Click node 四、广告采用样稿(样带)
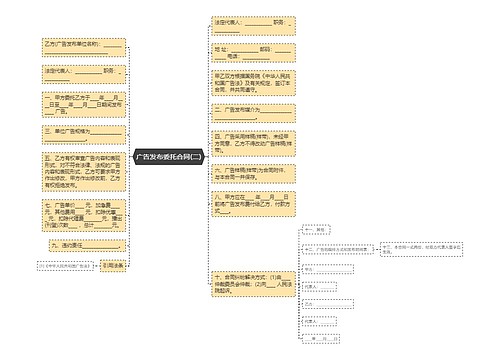 click(253, 144)
